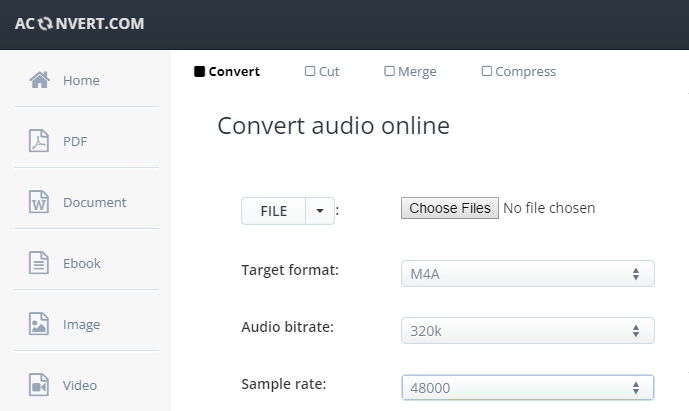Click the PDF file icon in sidebar
689x411 pixels.
(39, 141)
